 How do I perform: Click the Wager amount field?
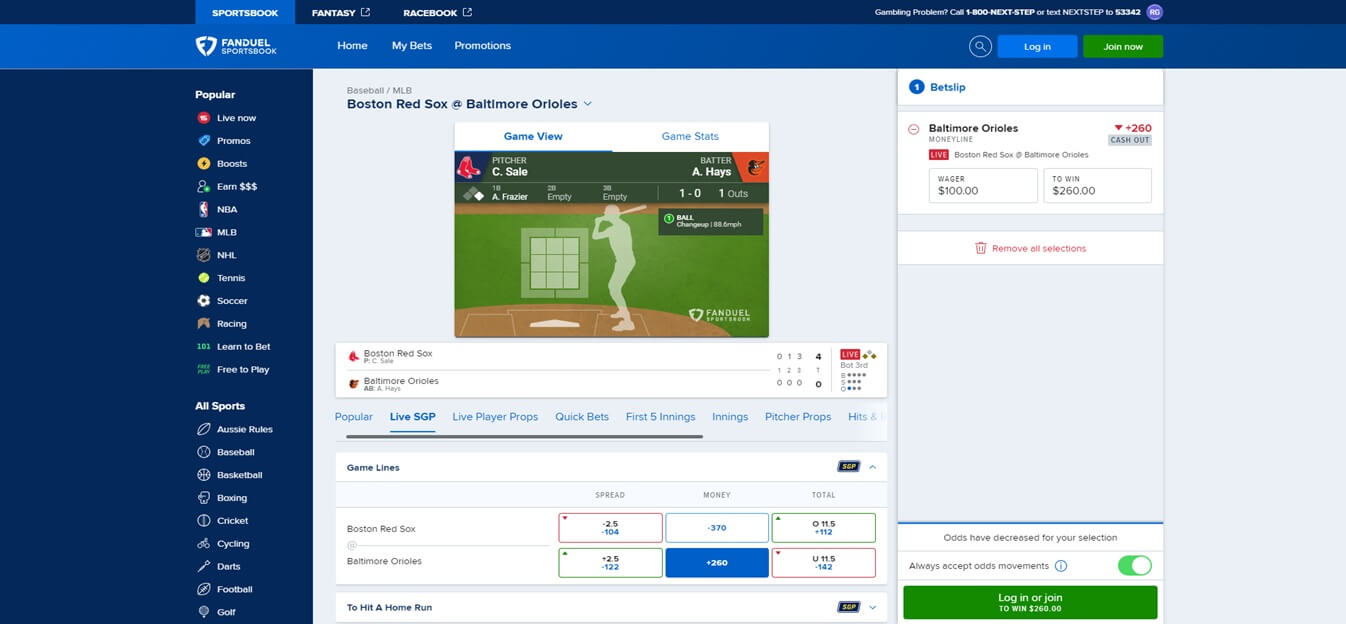pyautogui.click(x=983, y=185)
